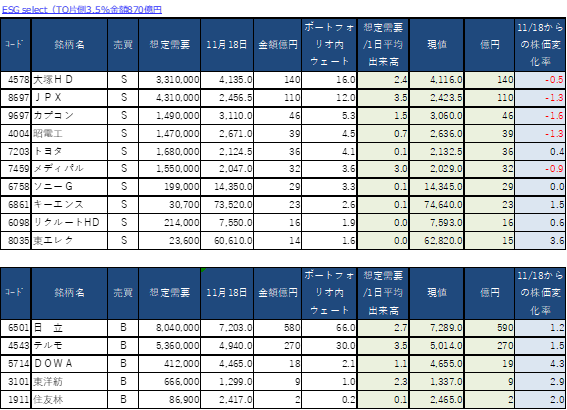This screenshot has width=567, height=410.
Task: Open the ESG select title link
Action: click(82, 9)
